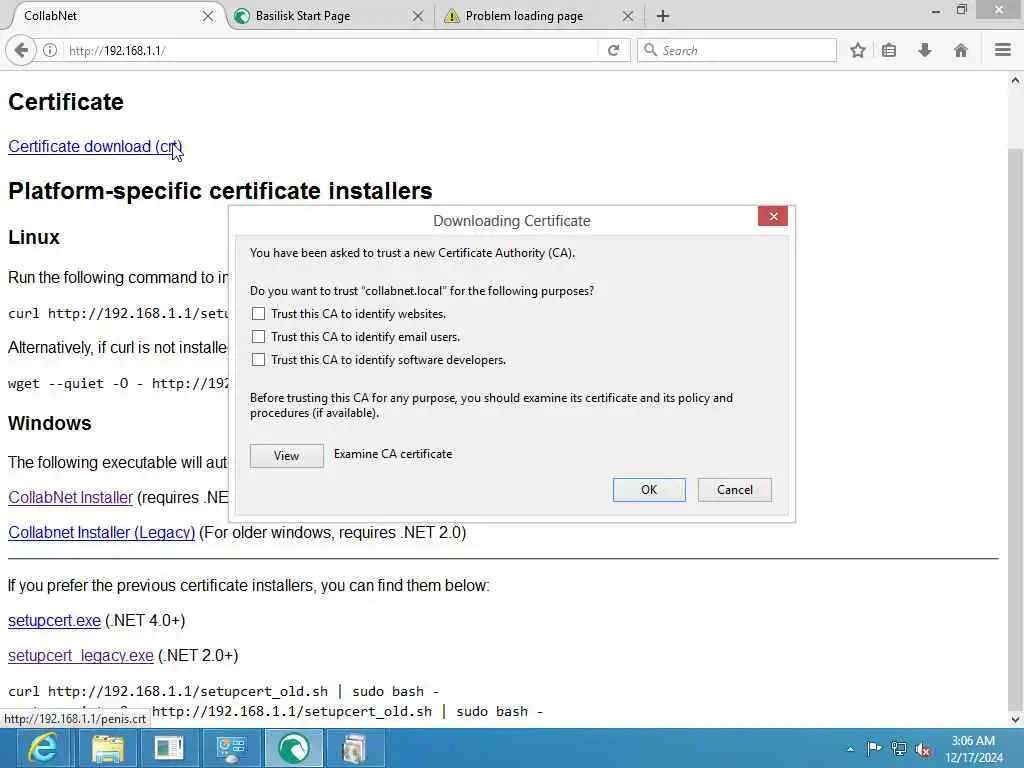Download setupcert.exe link
The image size is (1024, 768).
[54, 620]
